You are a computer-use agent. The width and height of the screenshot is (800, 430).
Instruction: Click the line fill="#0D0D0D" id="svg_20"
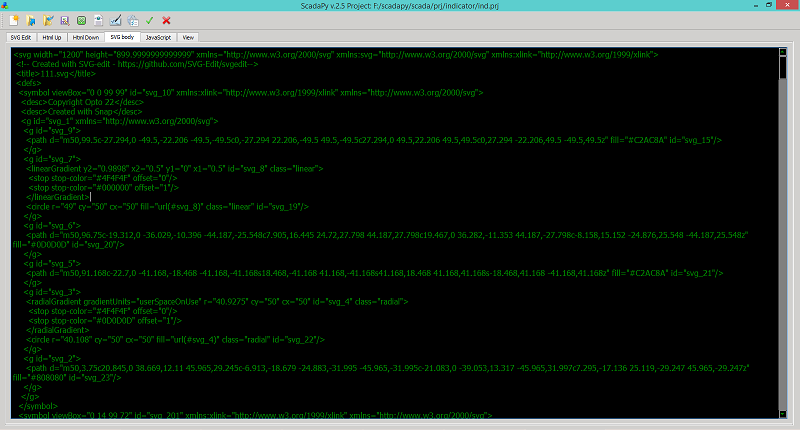coord(68,245)
